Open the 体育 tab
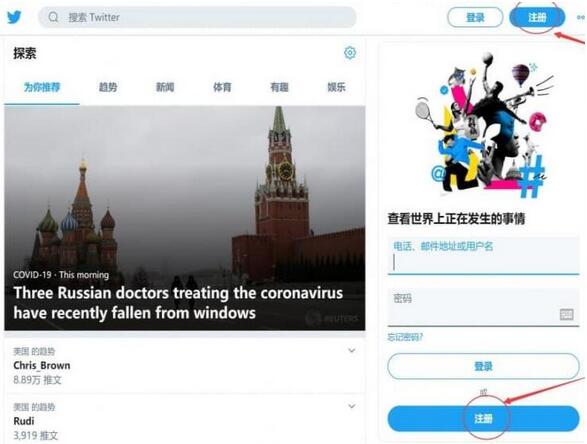587x444 pixels. [222, 87]
